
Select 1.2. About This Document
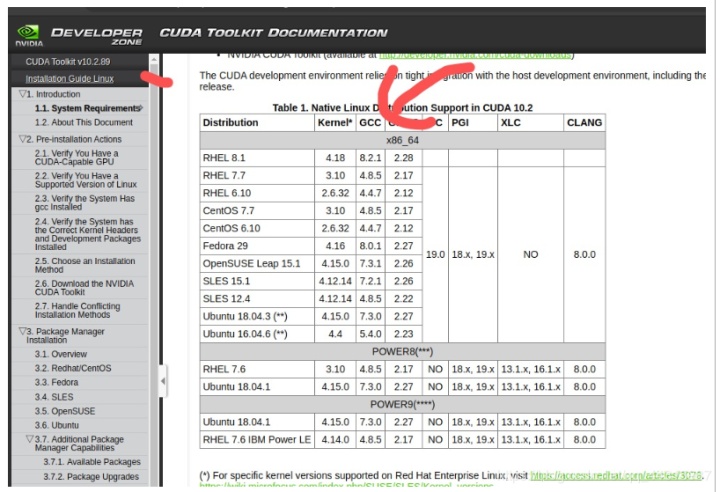tap(84, 123)
